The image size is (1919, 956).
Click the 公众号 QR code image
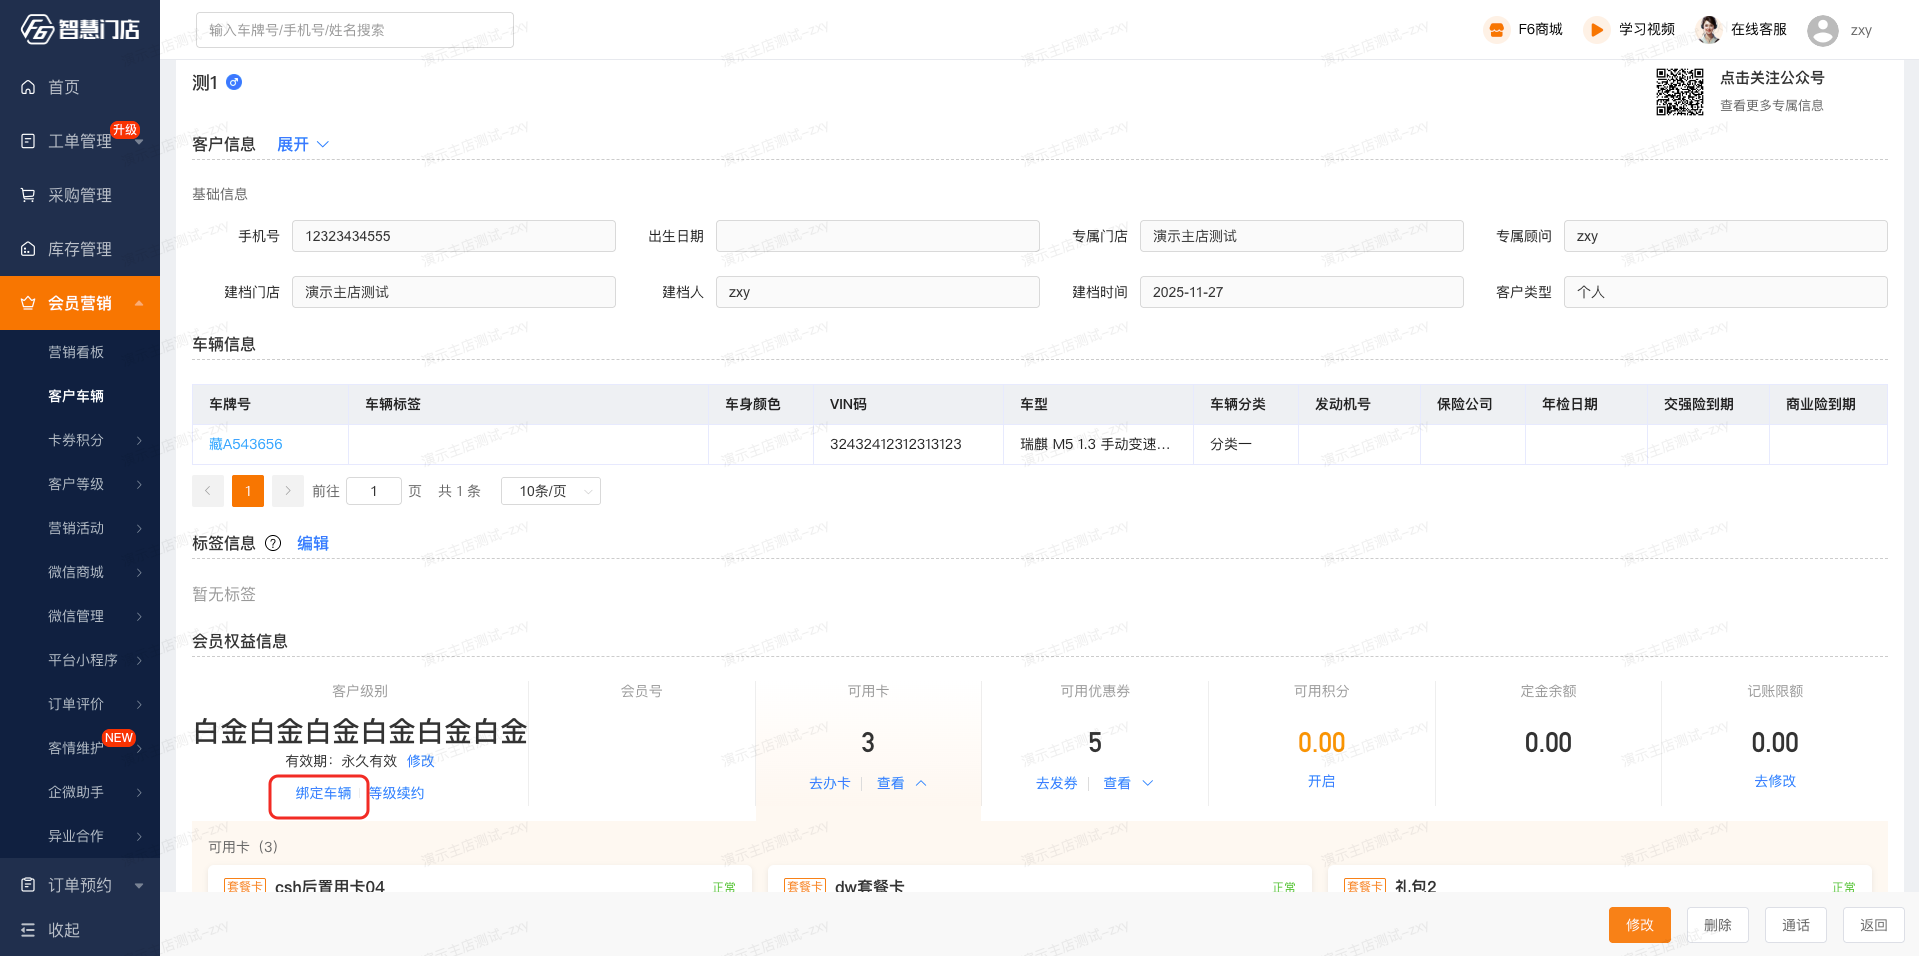[x=1679, y=92]
